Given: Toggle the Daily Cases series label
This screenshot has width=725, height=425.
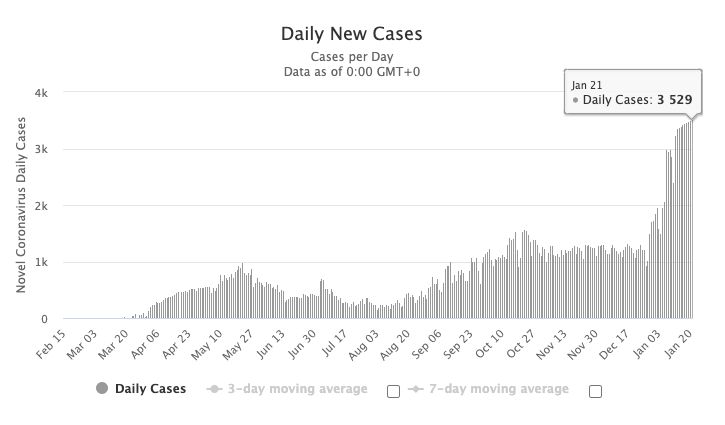Looking at the screenshot, I should tap(150, 389).
